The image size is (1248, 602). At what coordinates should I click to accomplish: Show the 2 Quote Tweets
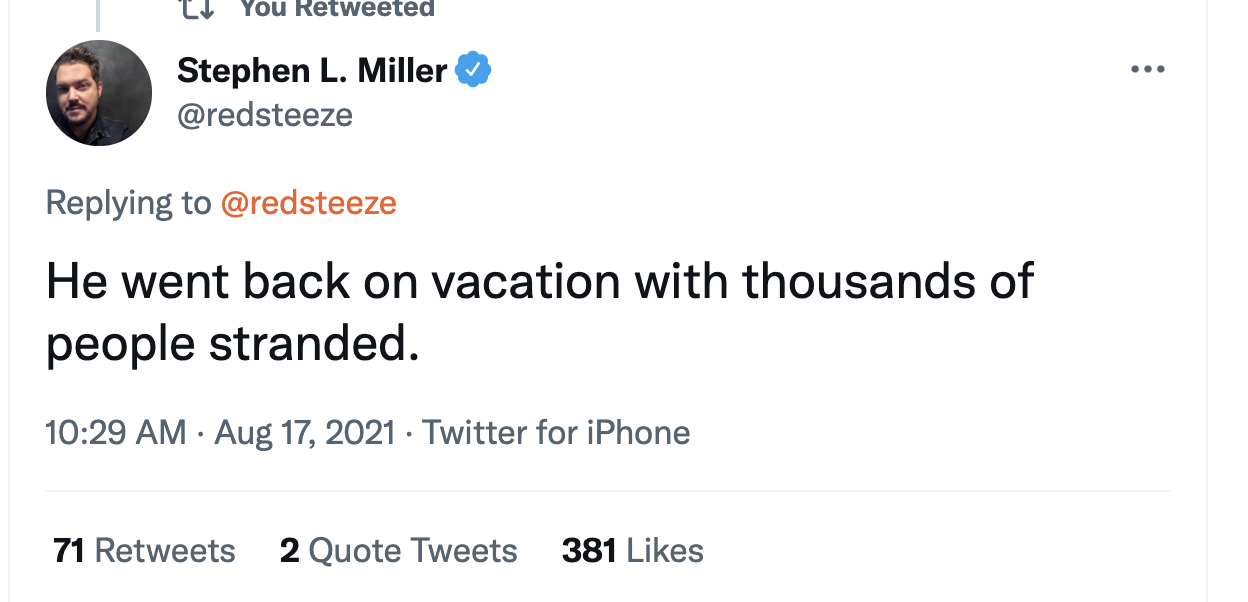pos(398,551)
